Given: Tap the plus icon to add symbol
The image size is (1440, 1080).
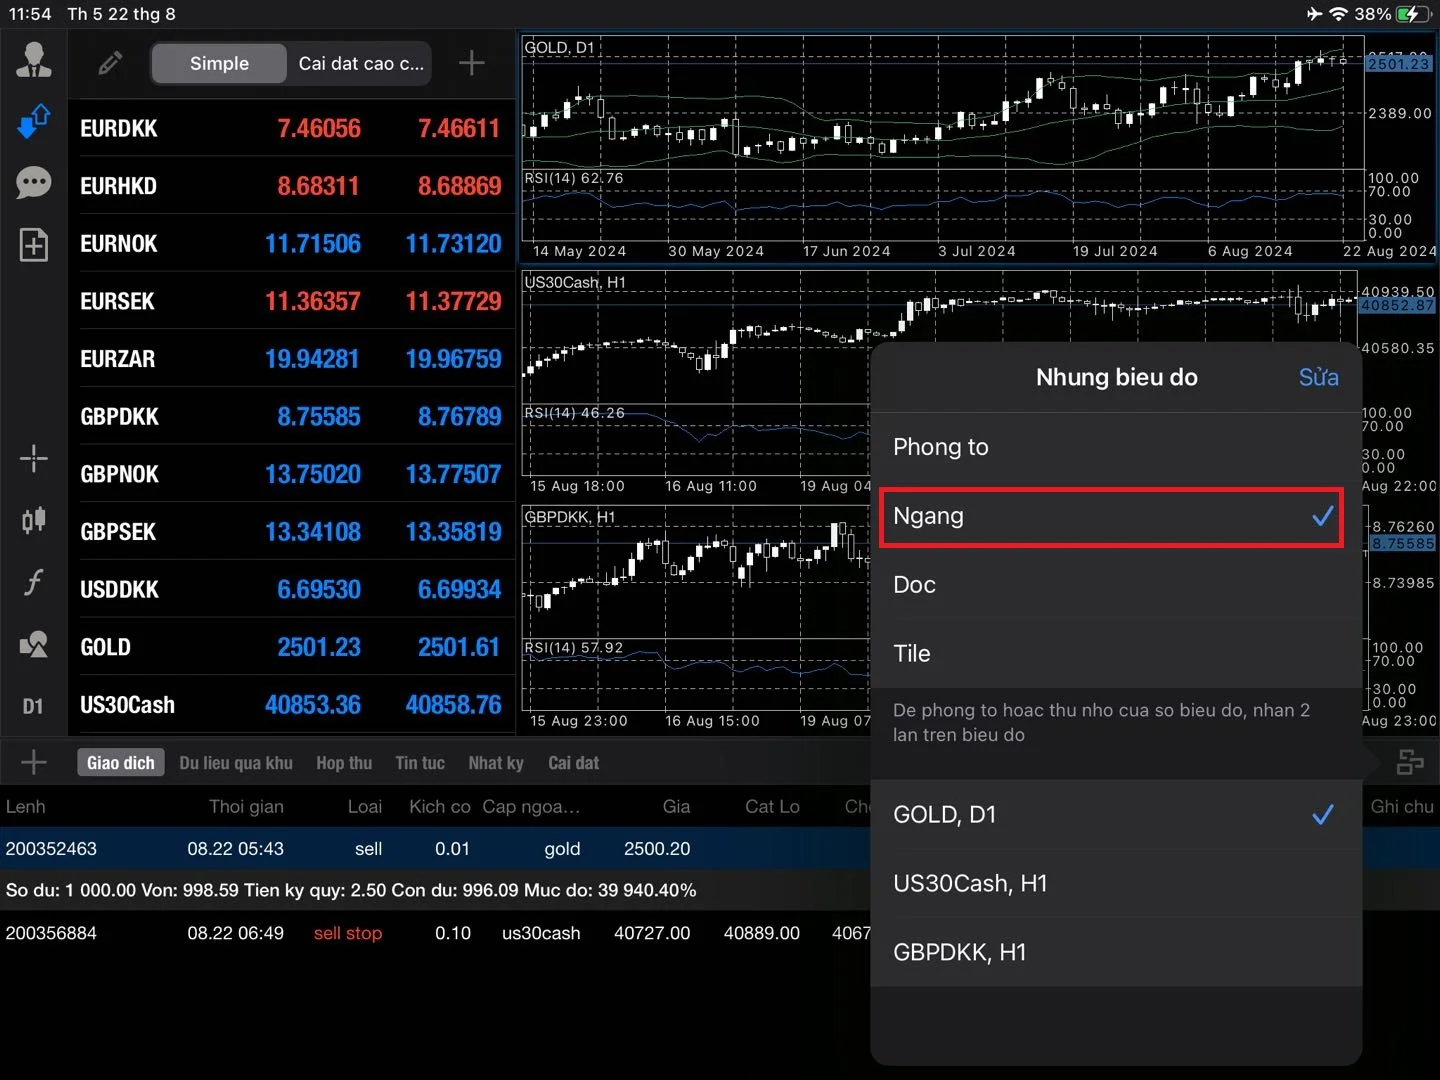Looking at the screenshot, I should [x=471, y=63].
